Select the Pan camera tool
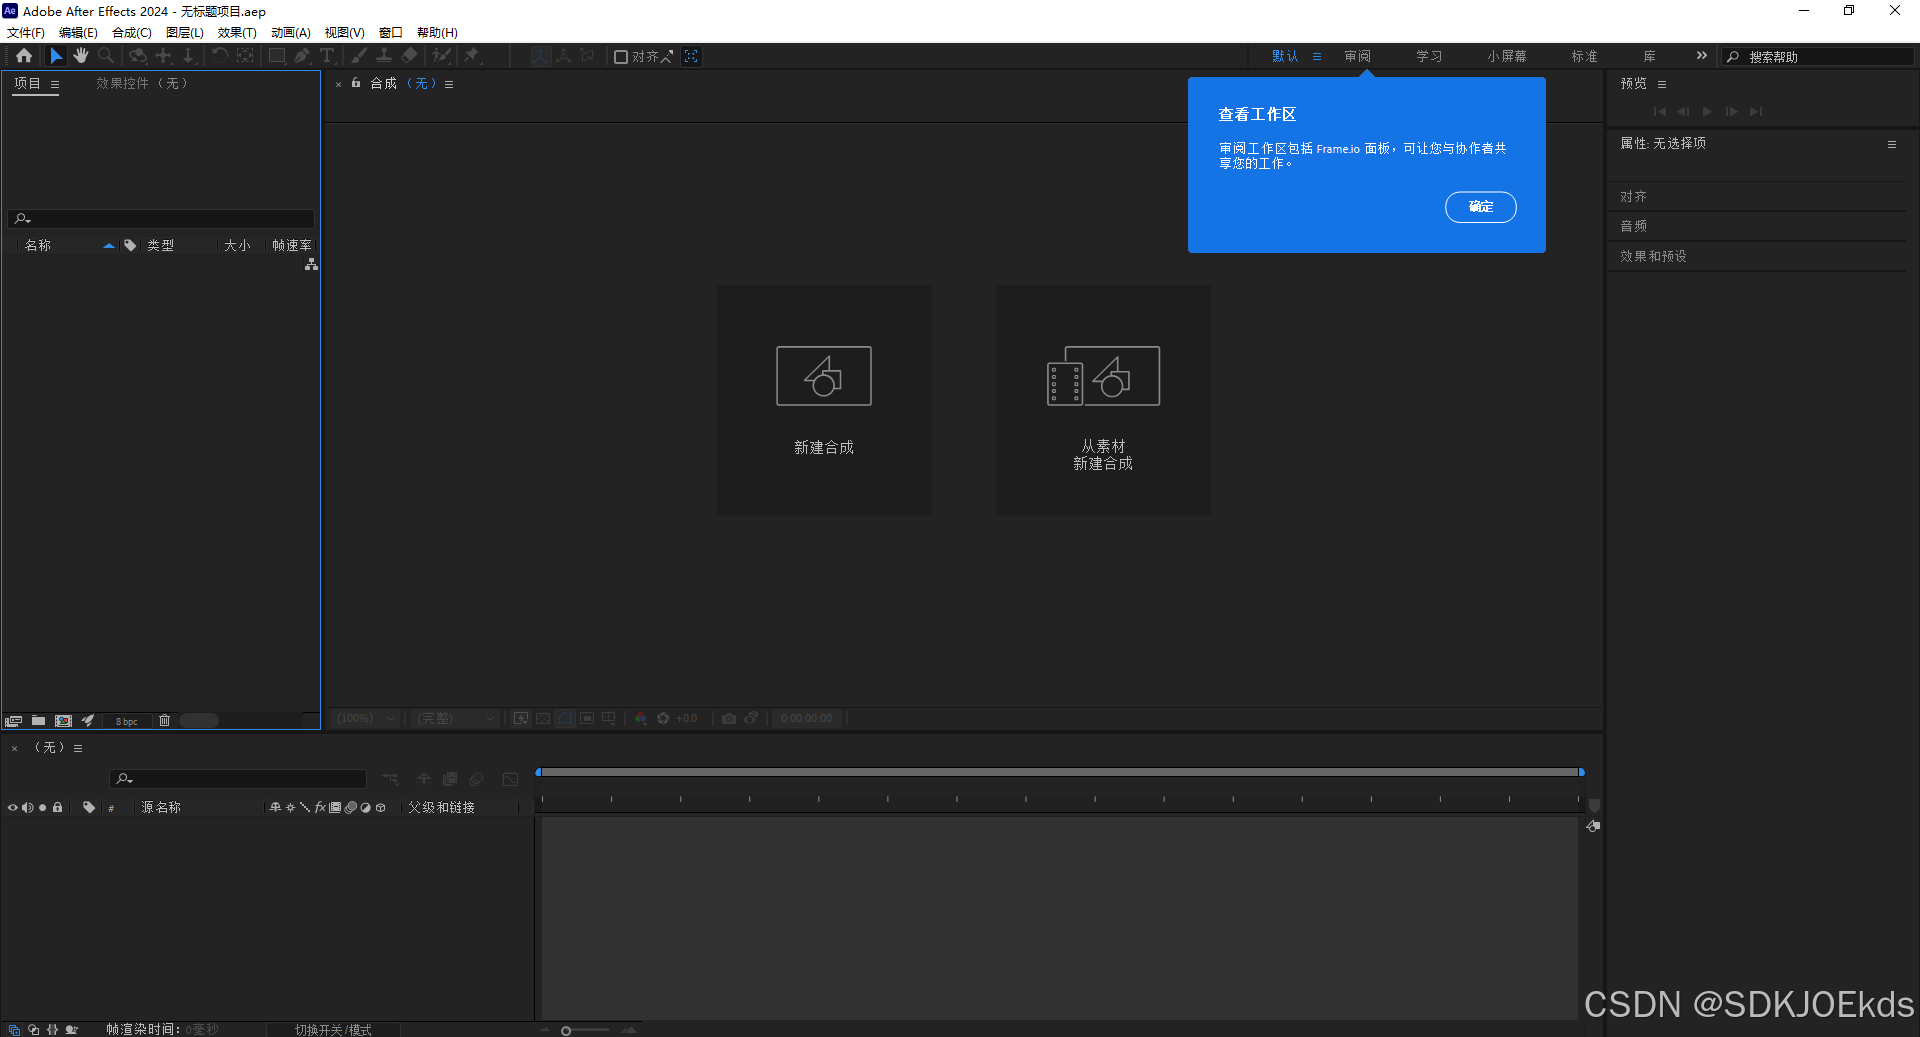The height and width of the screenshot is (1037, 1920). coord(164,56)
